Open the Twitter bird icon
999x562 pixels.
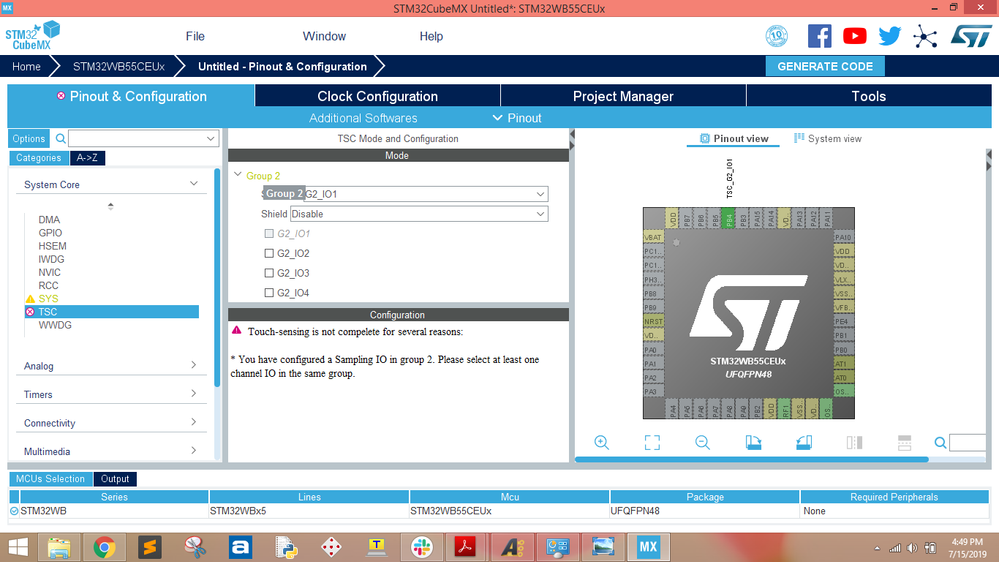tap(889, 36)
